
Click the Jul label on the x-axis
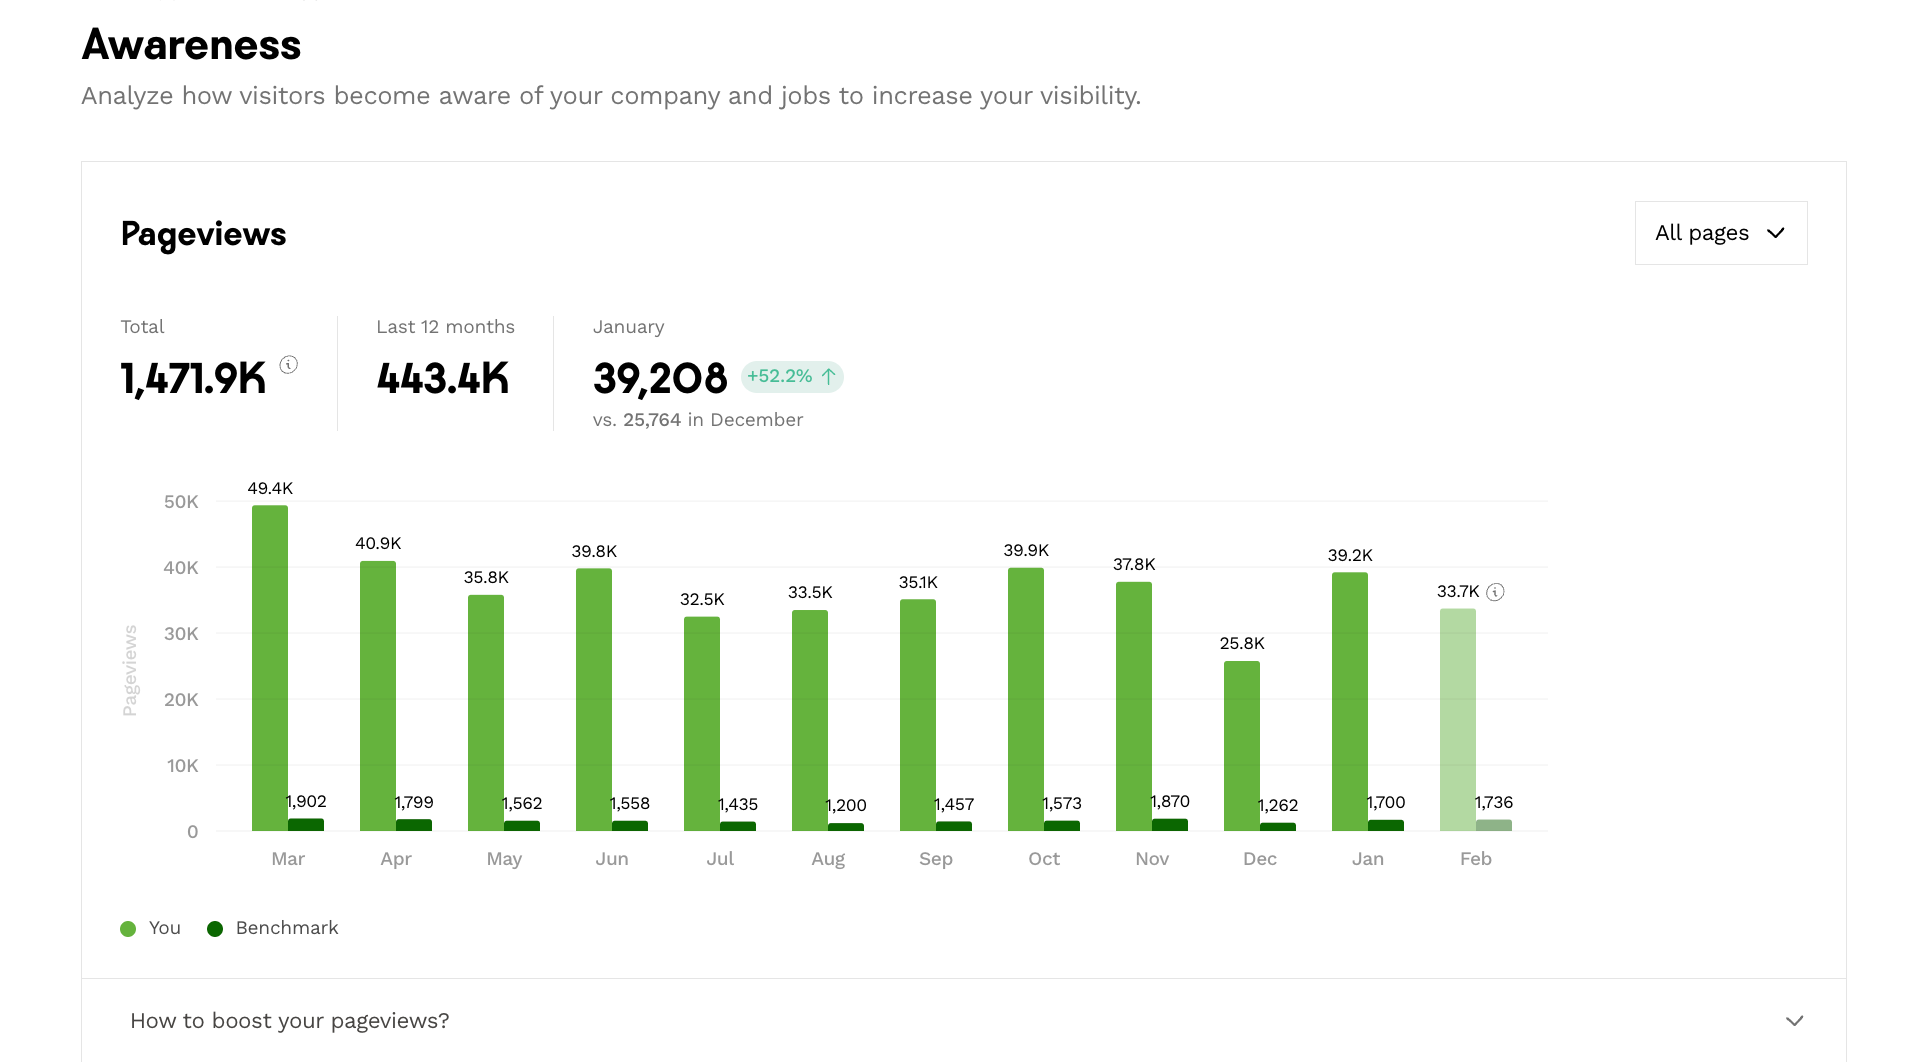pyautogui.click(x=720, y=859)
